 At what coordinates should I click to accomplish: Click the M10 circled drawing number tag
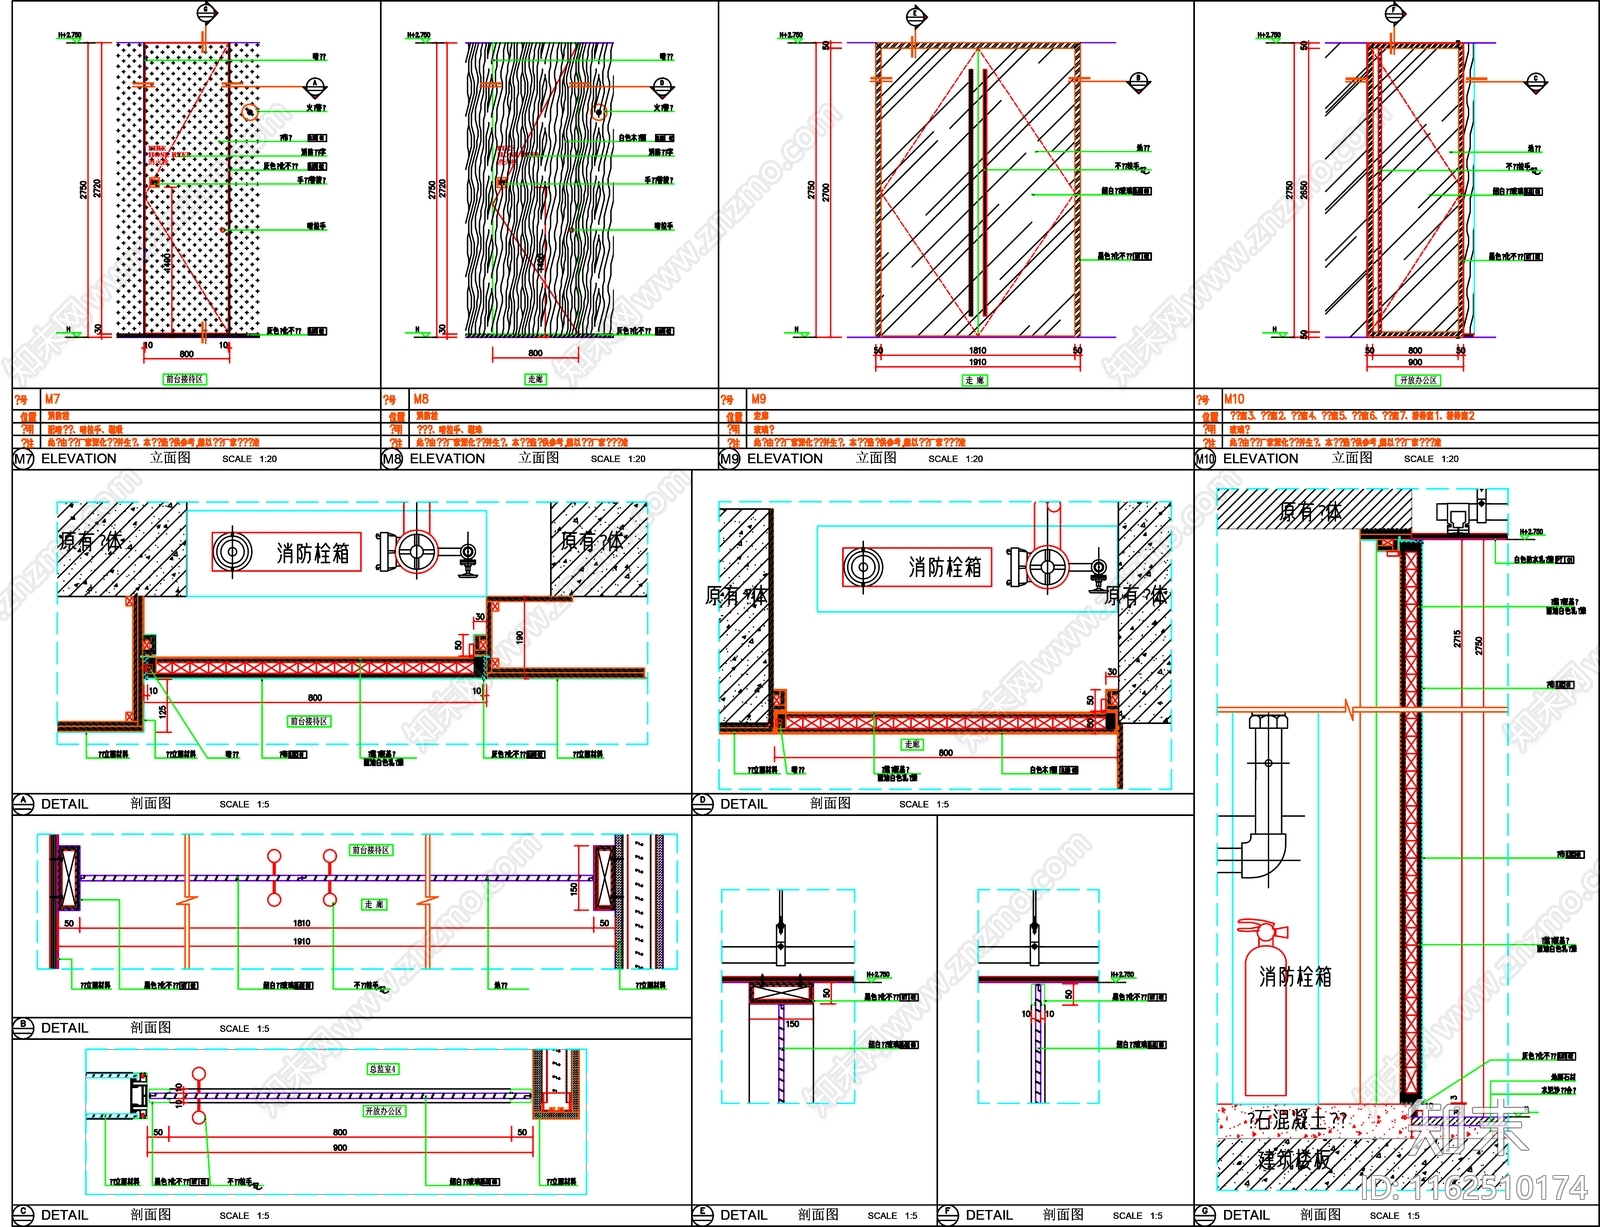(x=1206, y=459)
